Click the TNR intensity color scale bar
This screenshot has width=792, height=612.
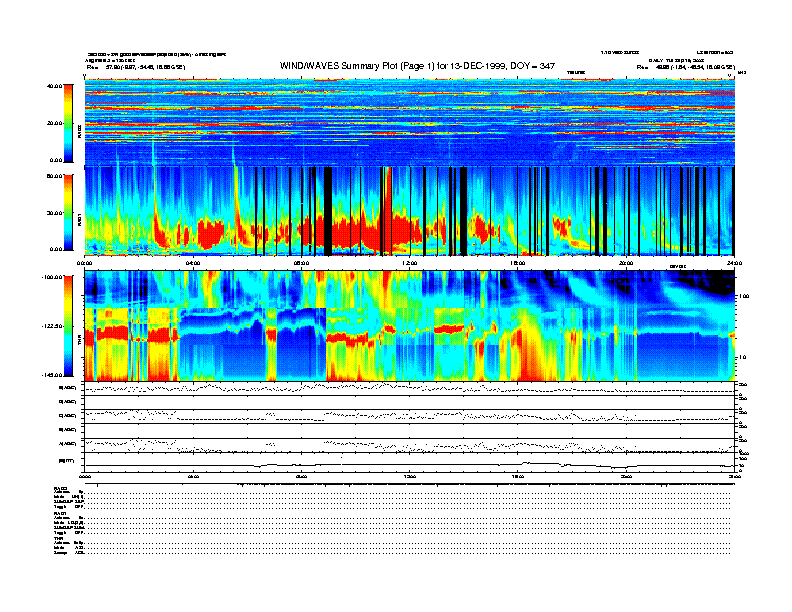click(68, 326)
